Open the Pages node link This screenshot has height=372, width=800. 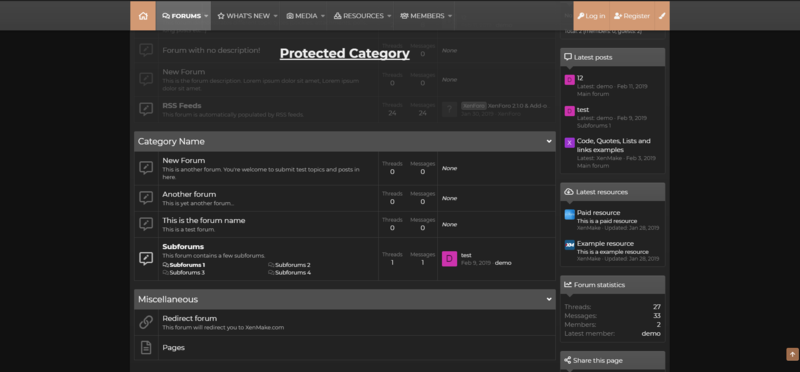coord(173,348)
